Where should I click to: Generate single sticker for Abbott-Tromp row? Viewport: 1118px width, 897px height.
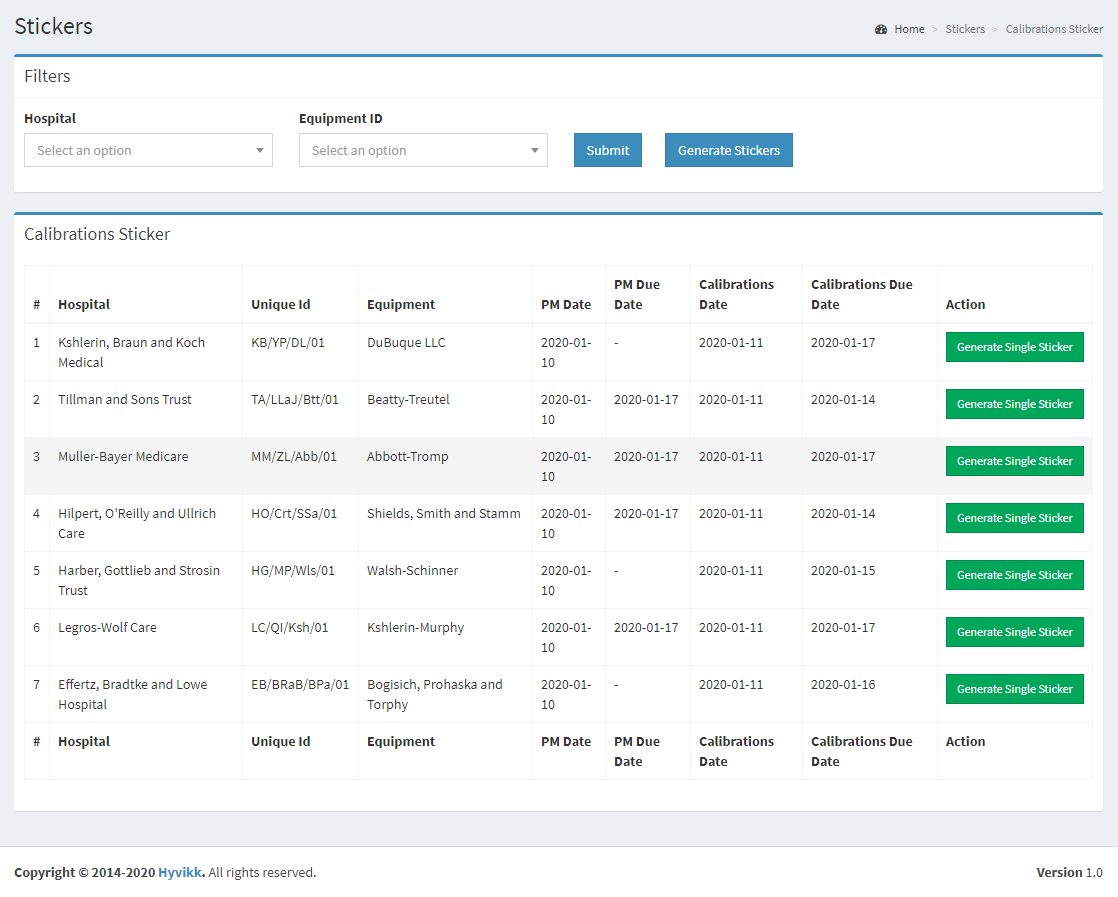[1015, 461]
